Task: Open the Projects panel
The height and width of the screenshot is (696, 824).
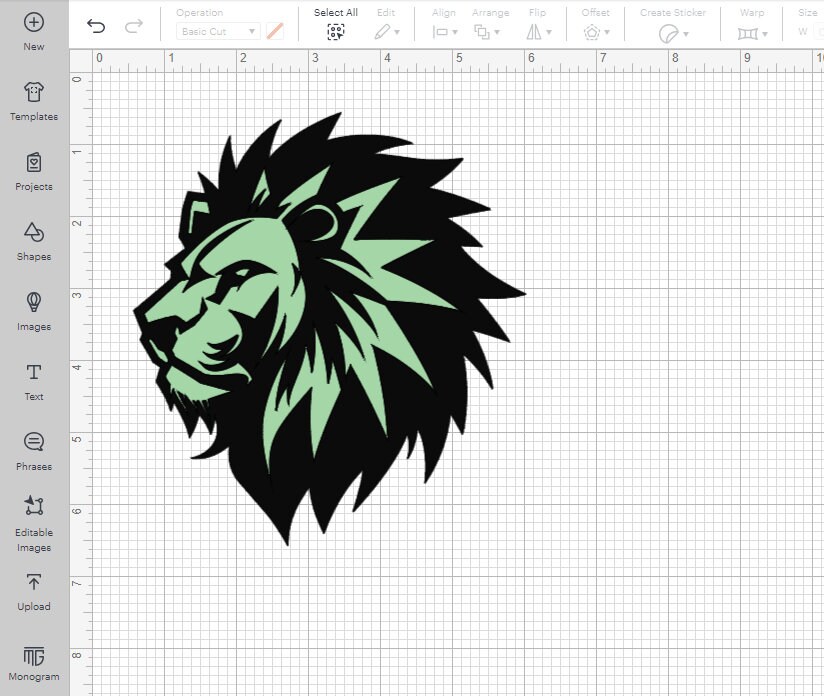Action: (x=34, y=172)
